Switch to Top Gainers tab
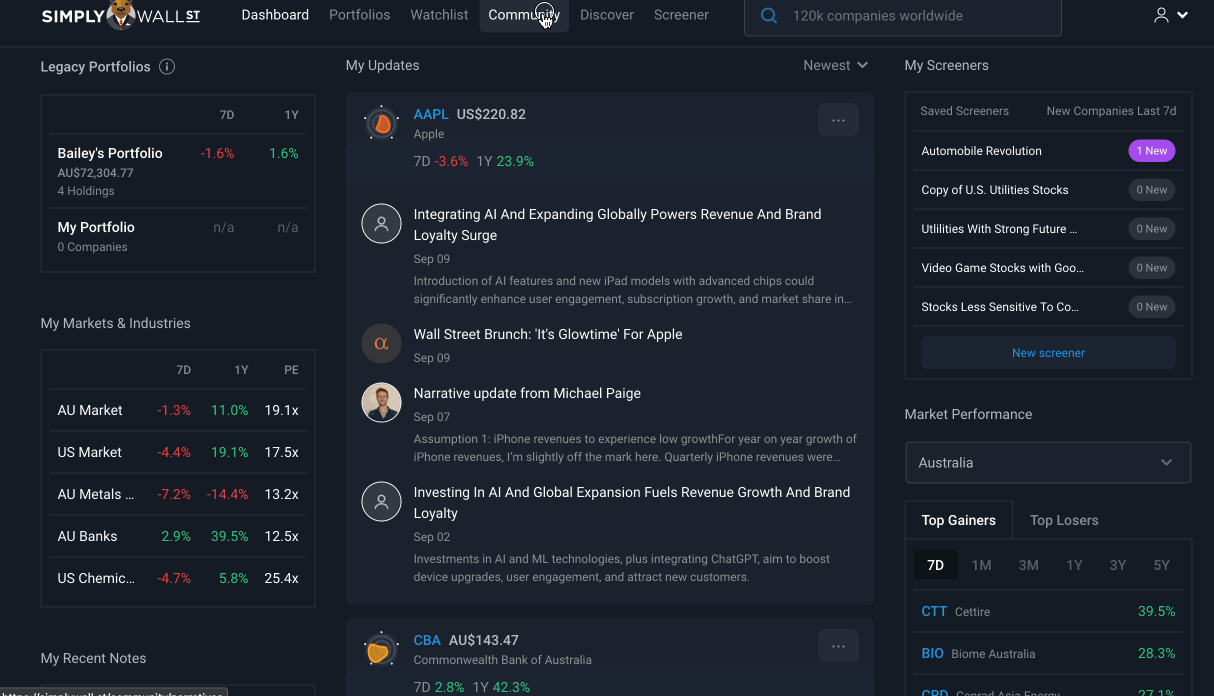The height and width of the screenshot is (696, 1214). 958,520
